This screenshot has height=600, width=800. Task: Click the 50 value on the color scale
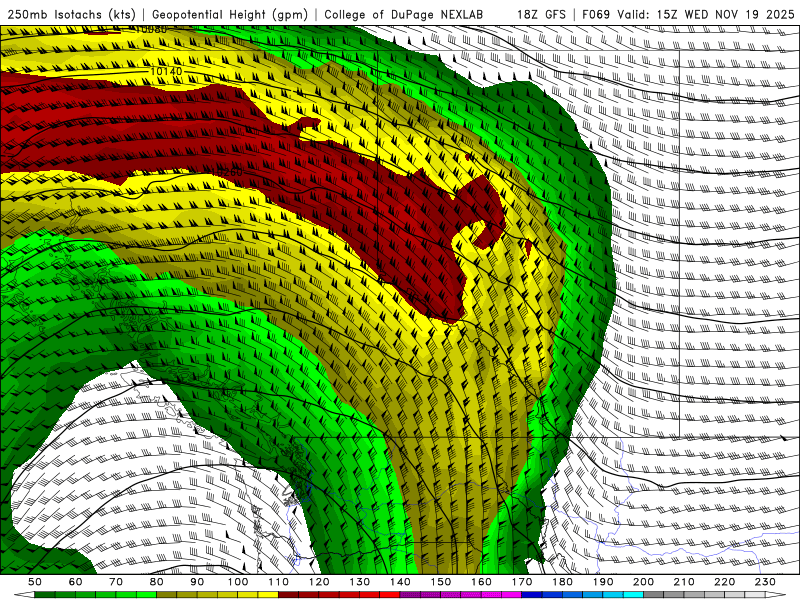35,582
